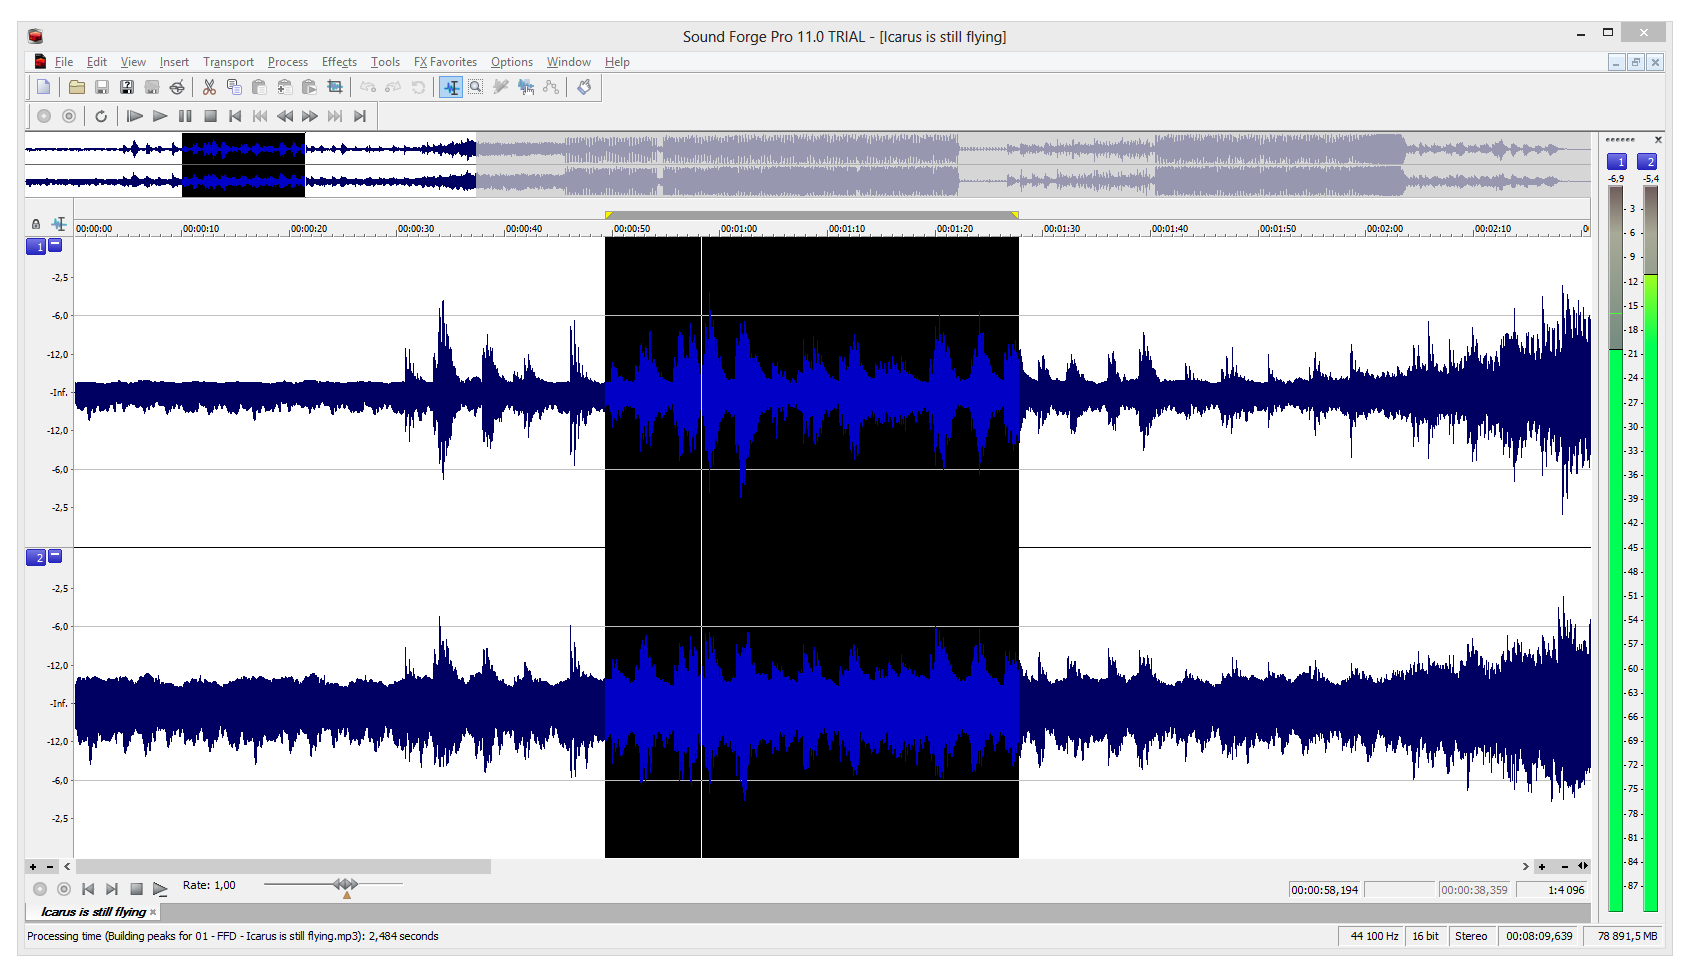Create a new file with the blank page icon
The height and width of the screenshot is (974, 1695).
point(43,88)
